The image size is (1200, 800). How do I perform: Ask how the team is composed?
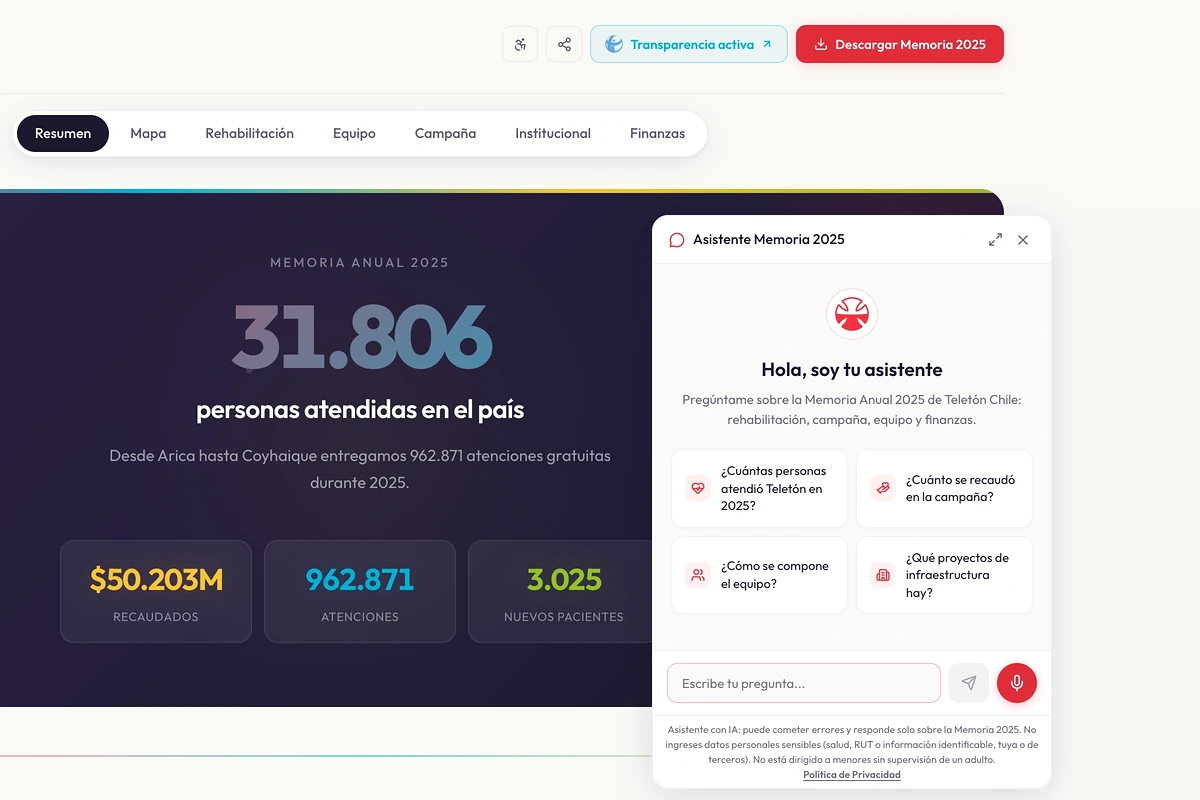tap(759, 575)
